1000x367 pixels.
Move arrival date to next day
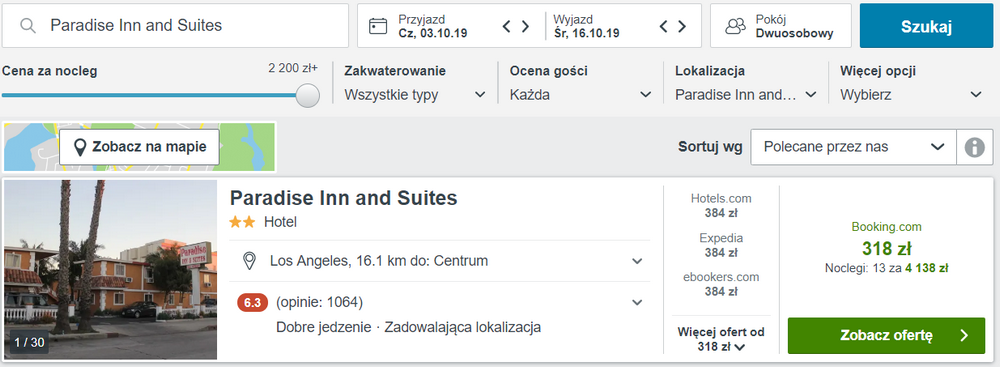point(526,26)
